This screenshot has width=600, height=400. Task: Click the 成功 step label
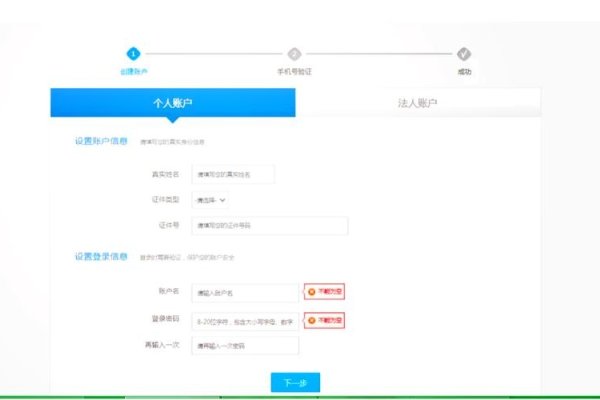coord(464,72)
